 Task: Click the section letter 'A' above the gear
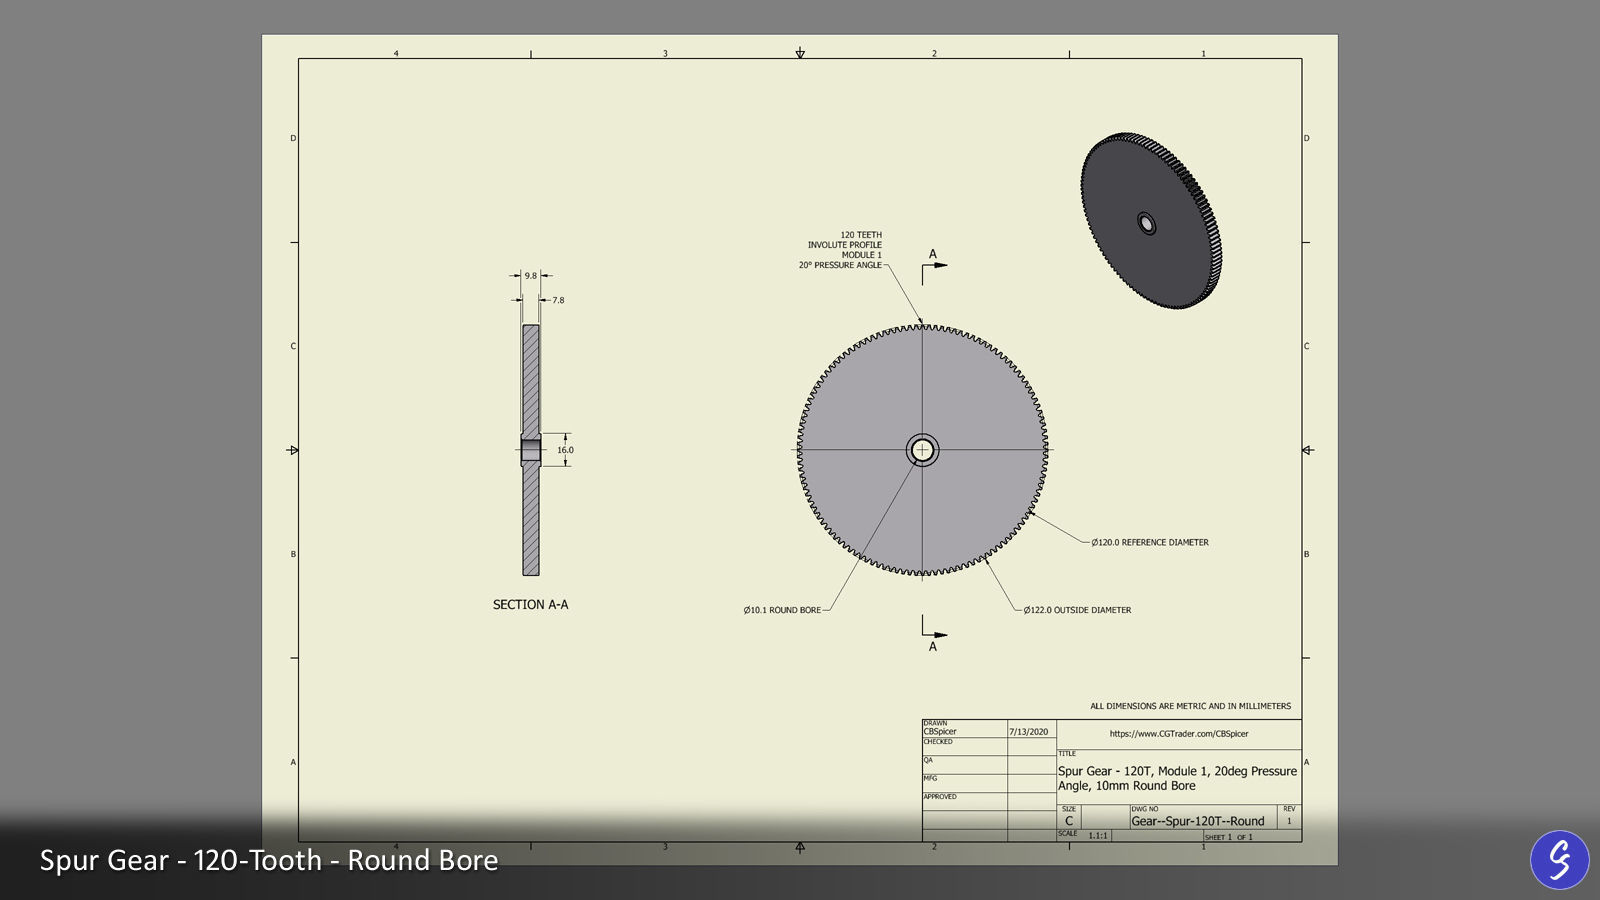click(933, 254)
